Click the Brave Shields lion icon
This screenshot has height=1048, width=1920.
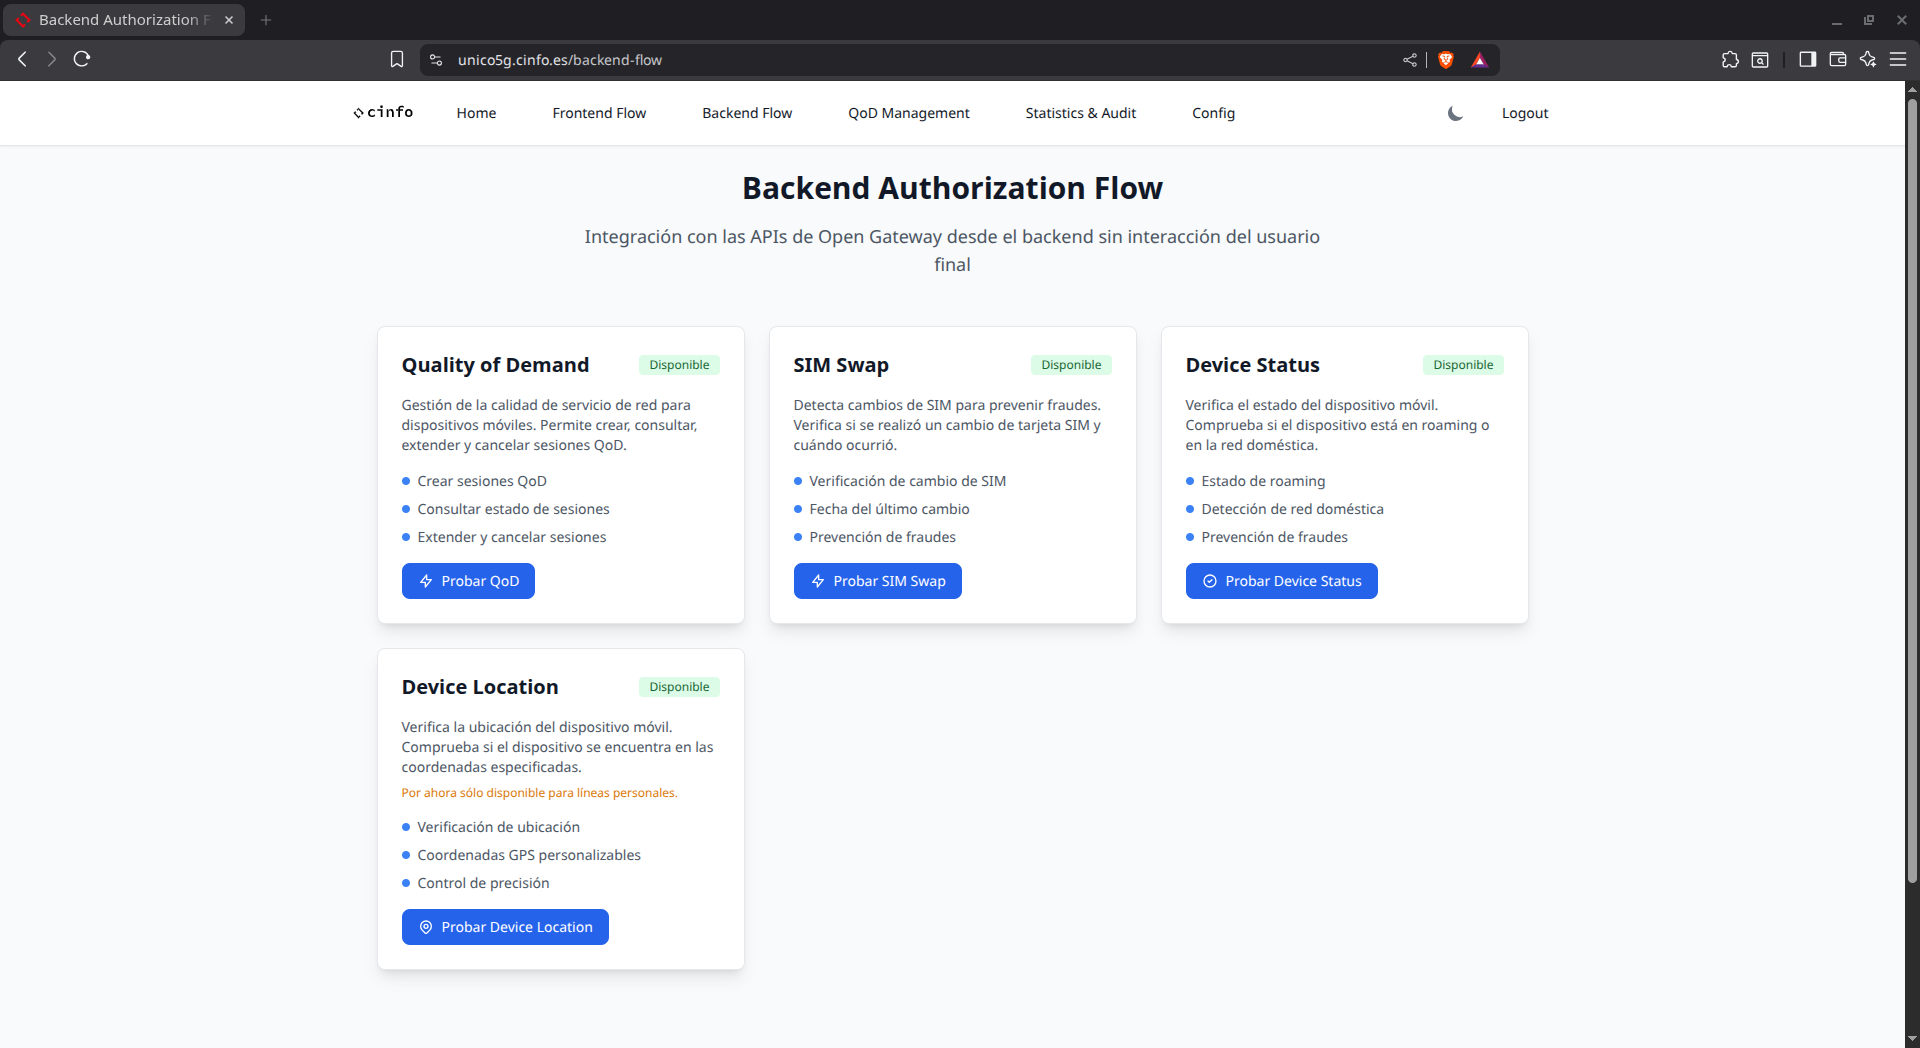pyautogui.click(x=1445, y=60)
